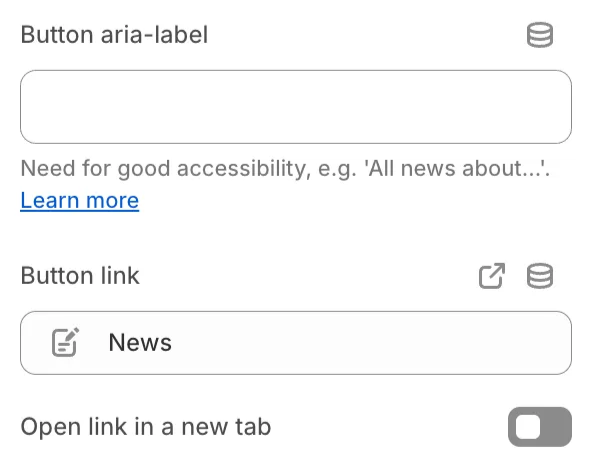Connect dynamic source for Button link

540,276
